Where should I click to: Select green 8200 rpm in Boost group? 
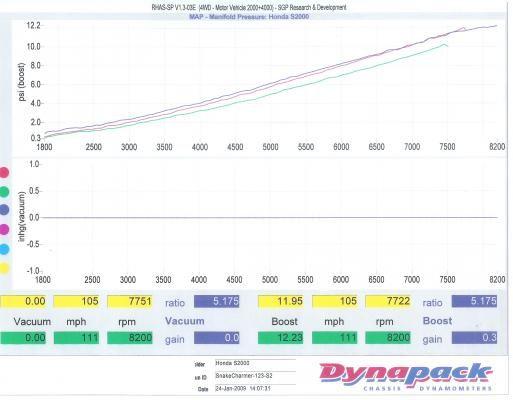tap(388, 338)
